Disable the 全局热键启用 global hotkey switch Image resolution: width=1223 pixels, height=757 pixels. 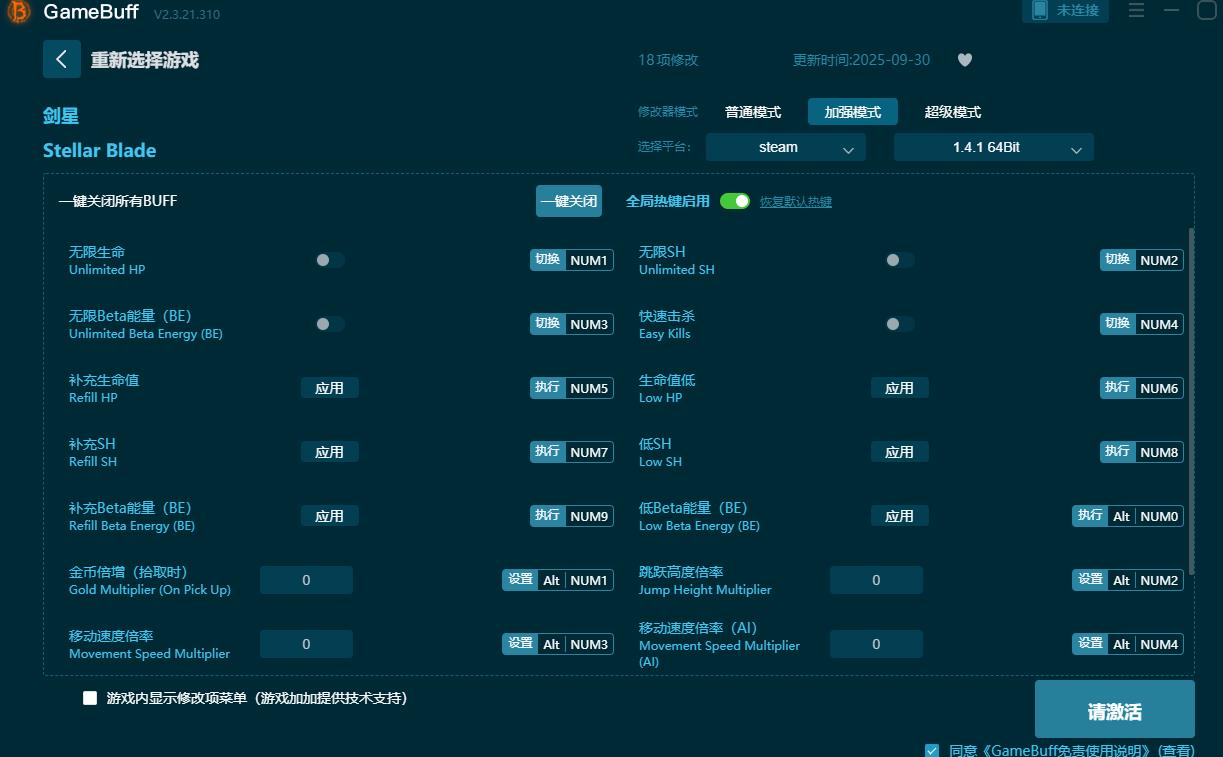tap(735, 201)
